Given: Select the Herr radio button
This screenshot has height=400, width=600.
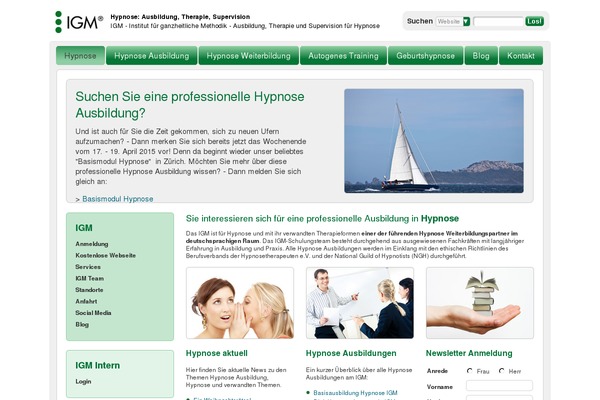Looking at the screenshot, I should point(502,371).
